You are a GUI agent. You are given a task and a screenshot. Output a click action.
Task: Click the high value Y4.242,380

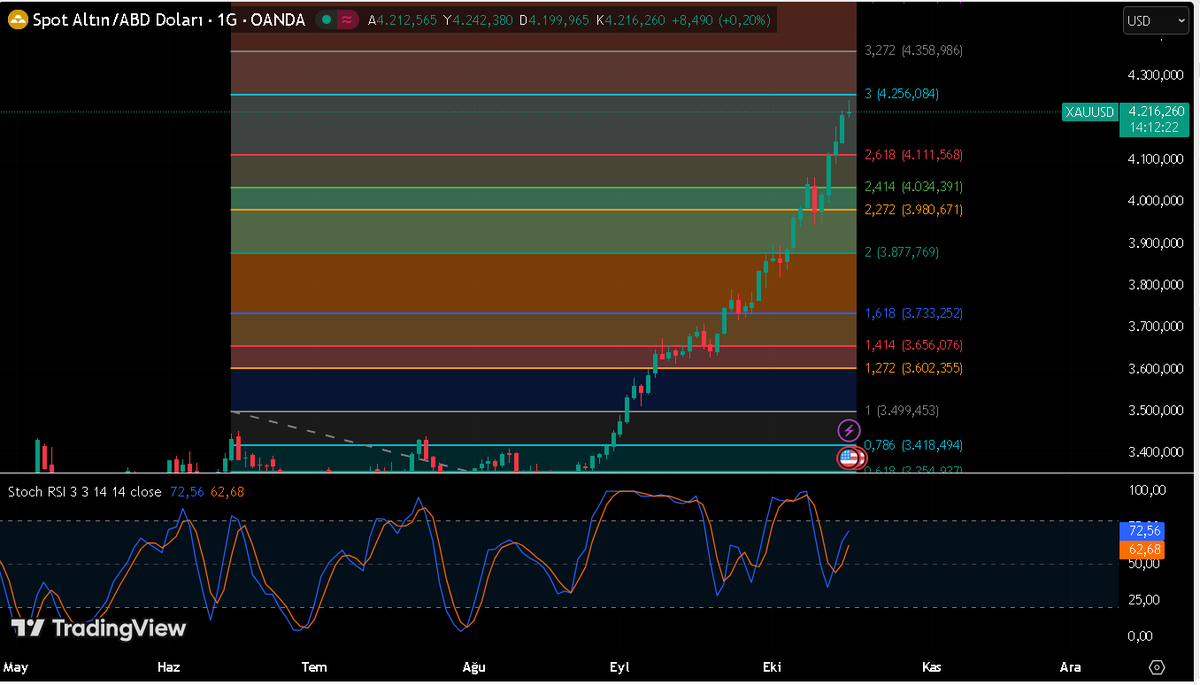click(478, 20)
